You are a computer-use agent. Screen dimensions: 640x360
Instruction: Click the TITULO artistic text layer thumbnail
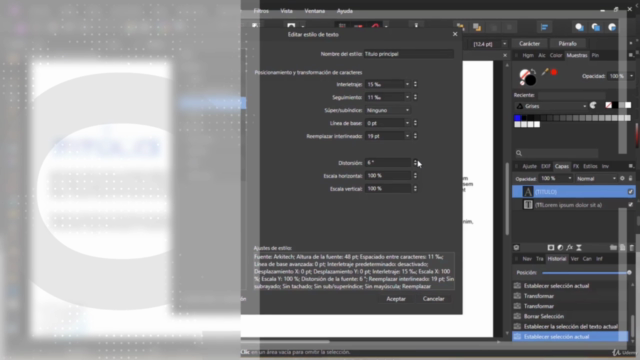[x=528, y=191]
